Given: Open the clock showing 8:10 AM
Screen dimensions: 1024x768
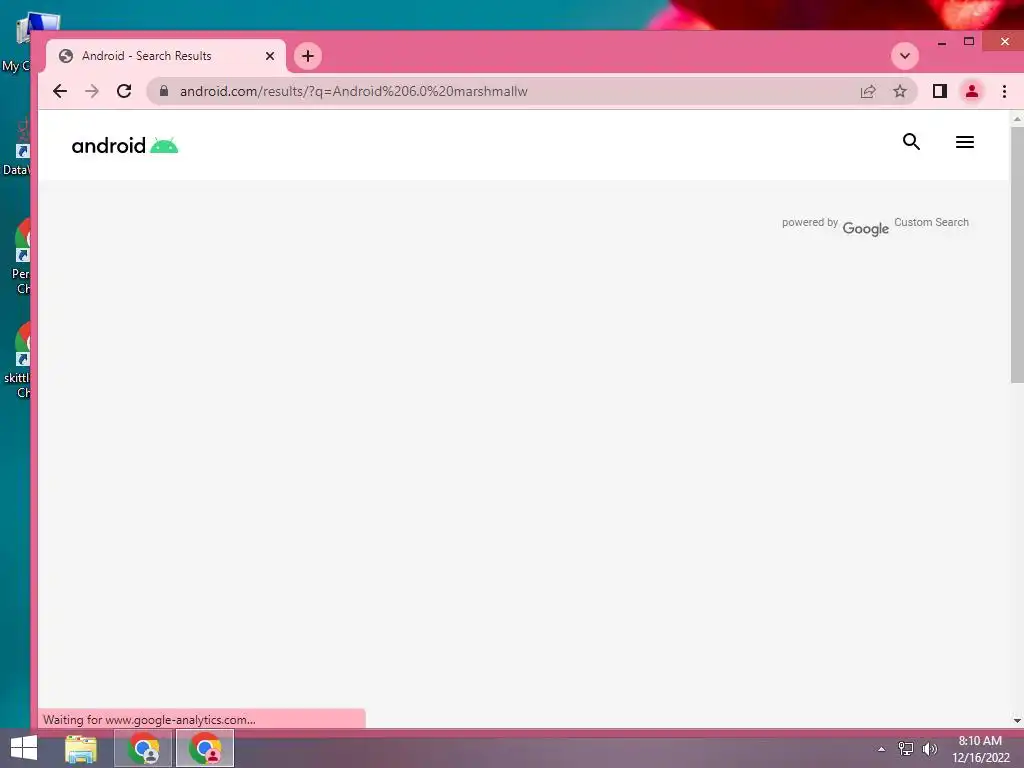Looking at the screenshot, I should pyautogui.click(x=980, y=749).
